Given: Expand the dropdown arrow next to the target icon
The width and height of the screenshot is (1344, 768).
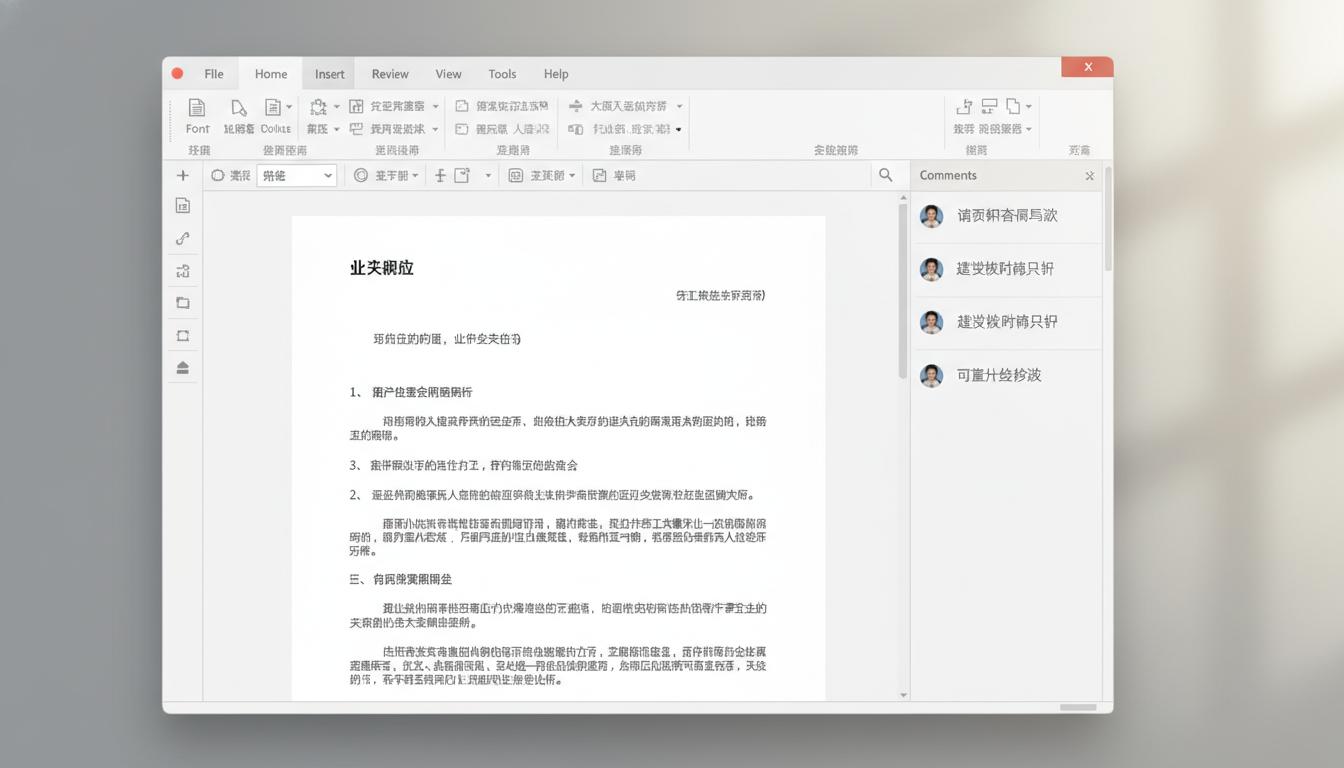Looking at the screenshot, I should pos(415,176).
